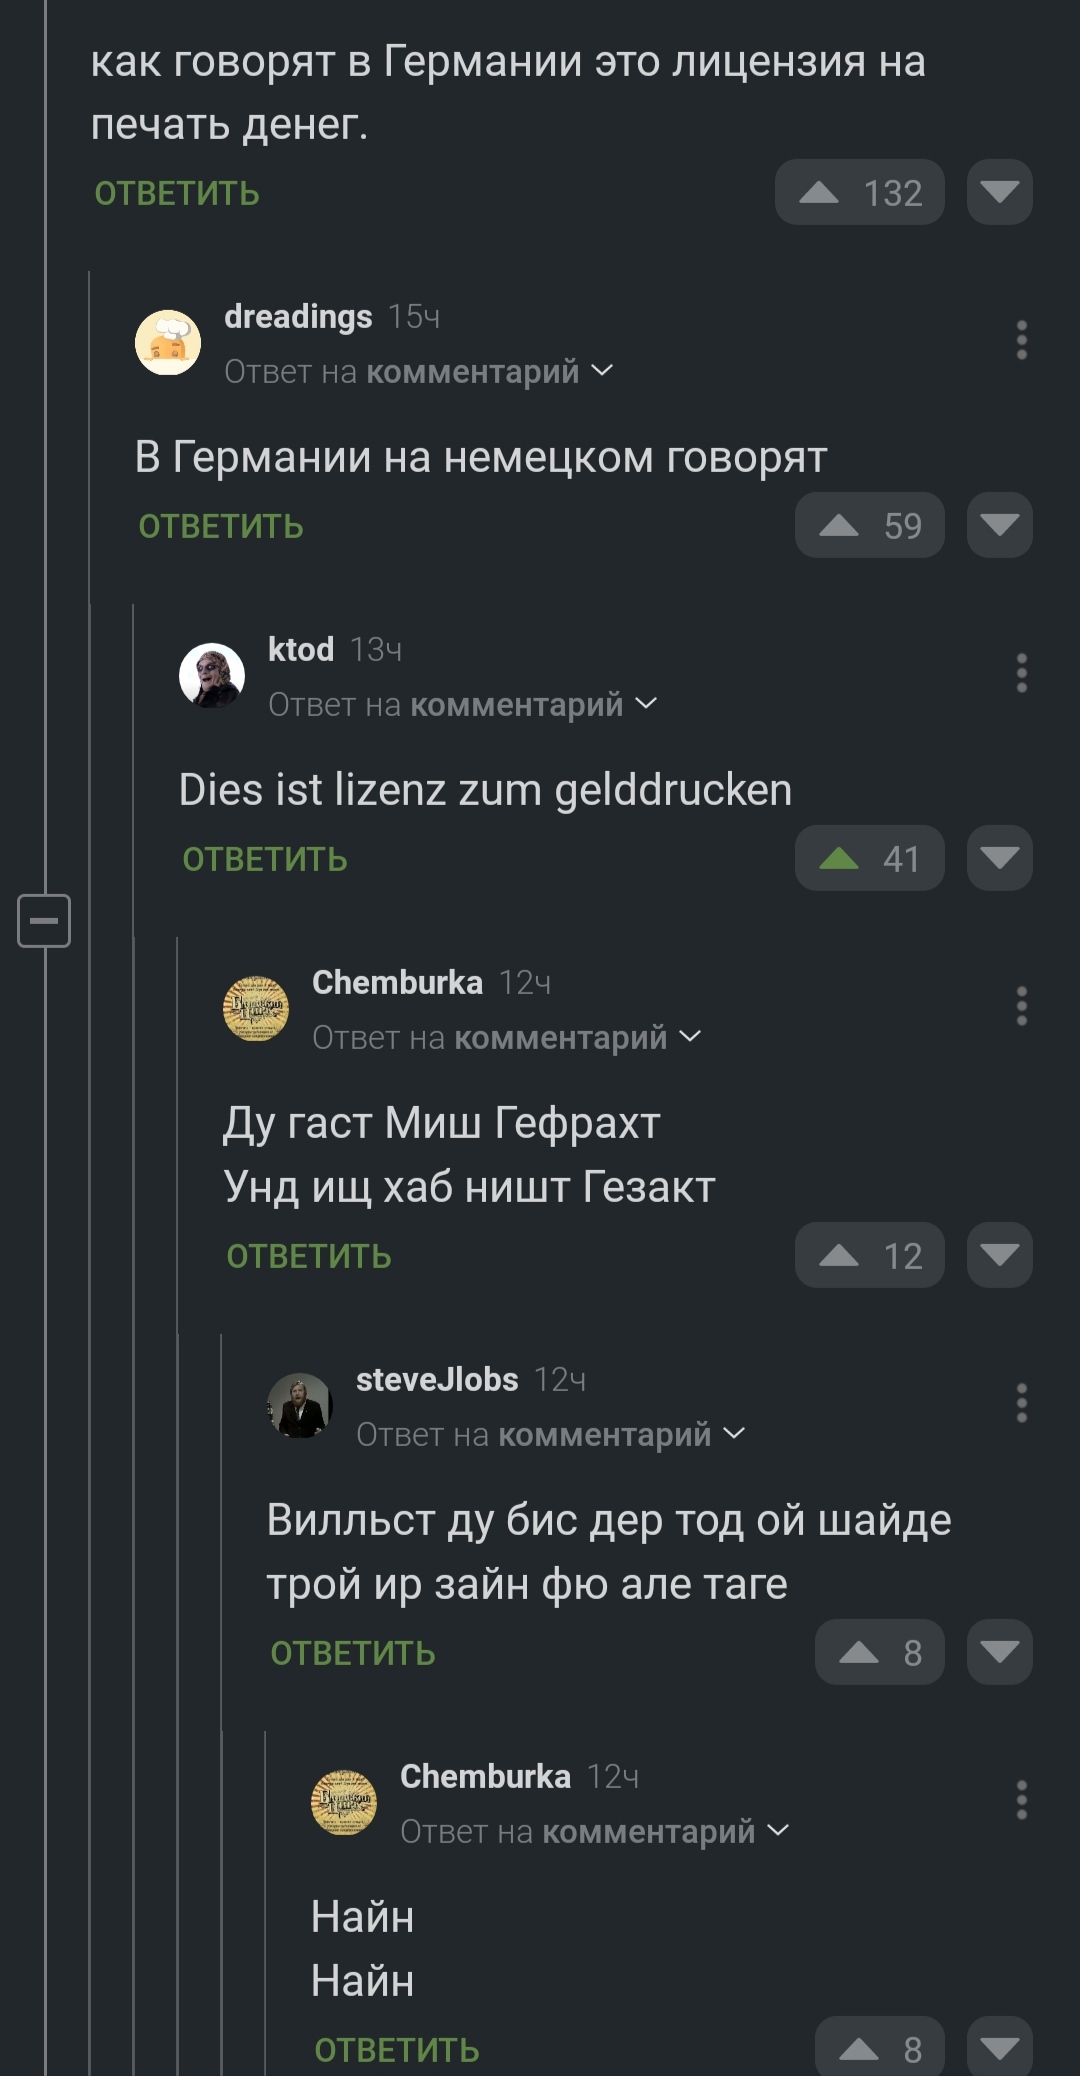
Task: Expand parent comment chevron under steveJlobs
Action: (735, 1434)
